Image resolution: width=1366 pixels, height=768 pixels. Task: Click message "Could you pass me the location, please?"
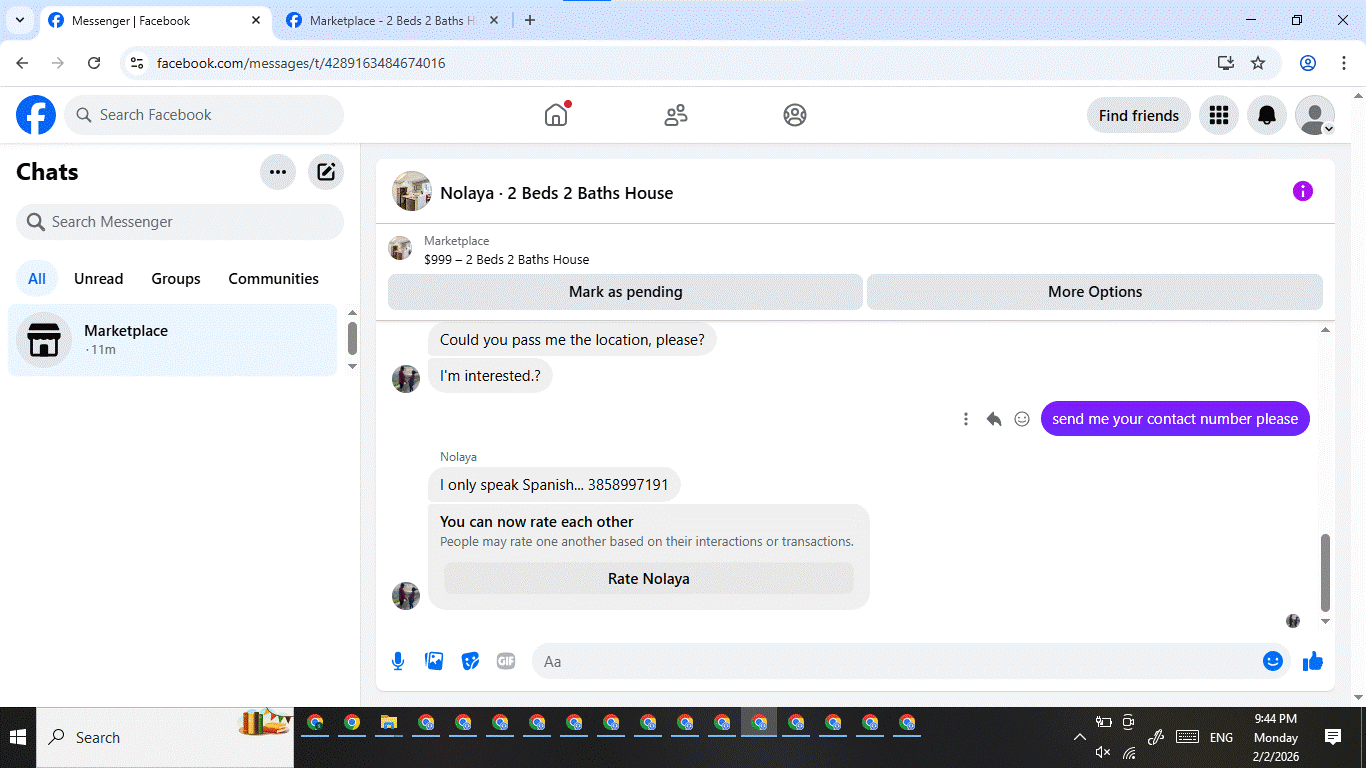point(572,340)
